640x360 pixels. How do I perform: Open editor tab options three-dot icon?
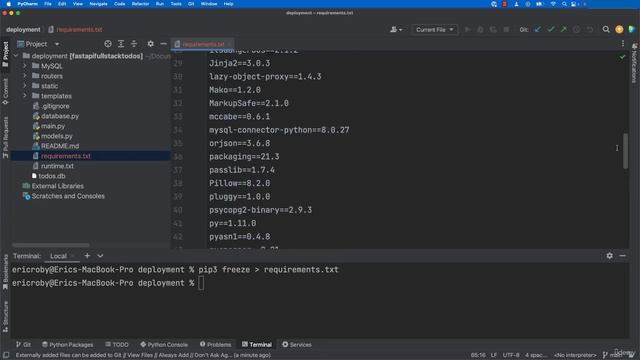[x=623, y=44]
